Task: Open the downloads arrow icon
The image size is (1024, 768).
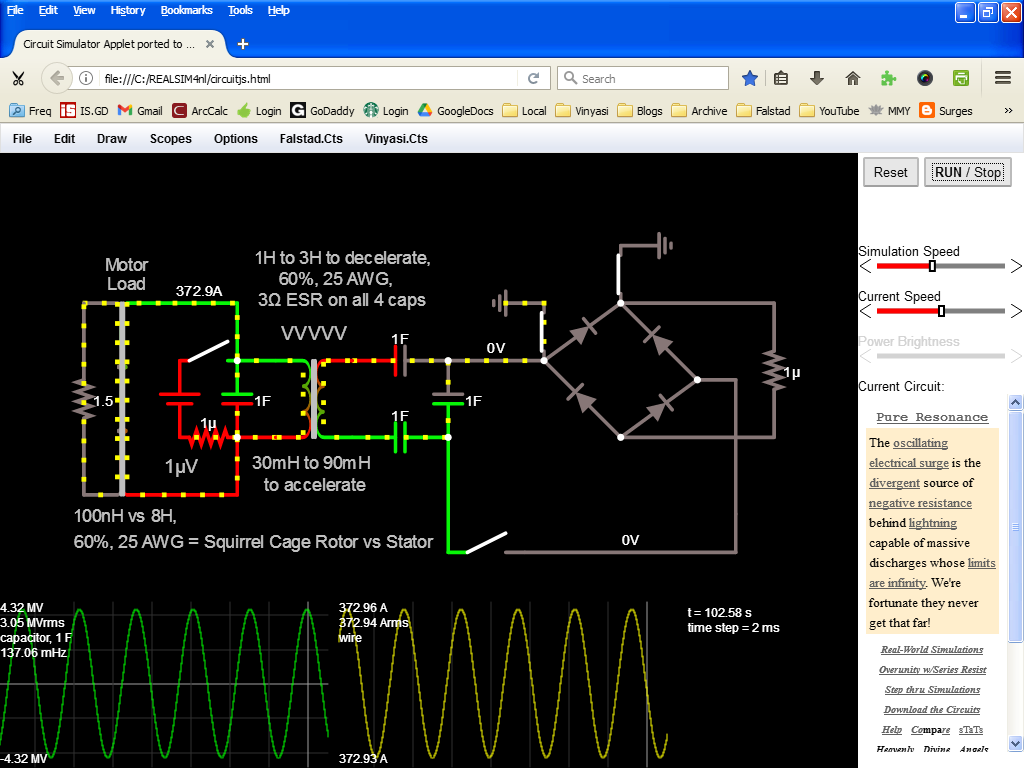Action: 816,78
